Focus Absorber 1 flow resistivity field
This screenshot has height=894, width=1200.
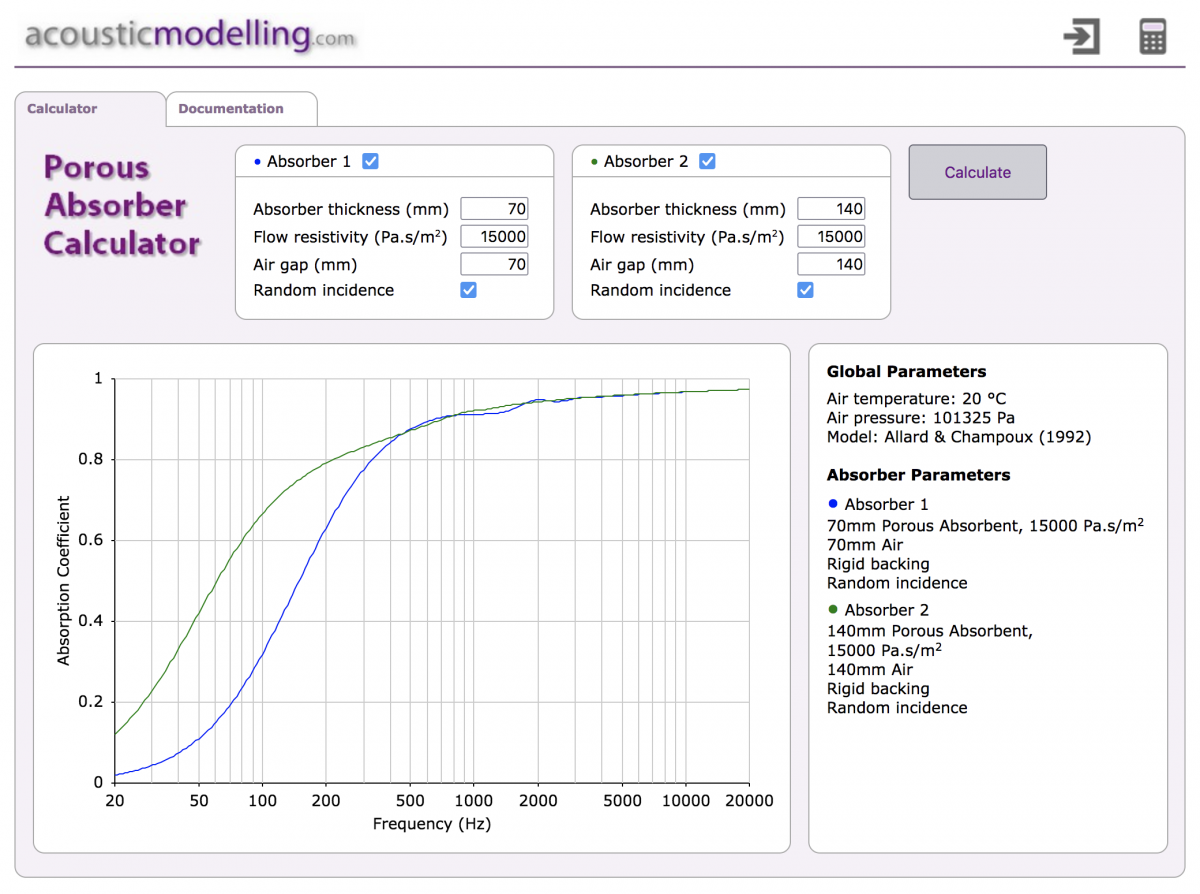tap(494, 237)
